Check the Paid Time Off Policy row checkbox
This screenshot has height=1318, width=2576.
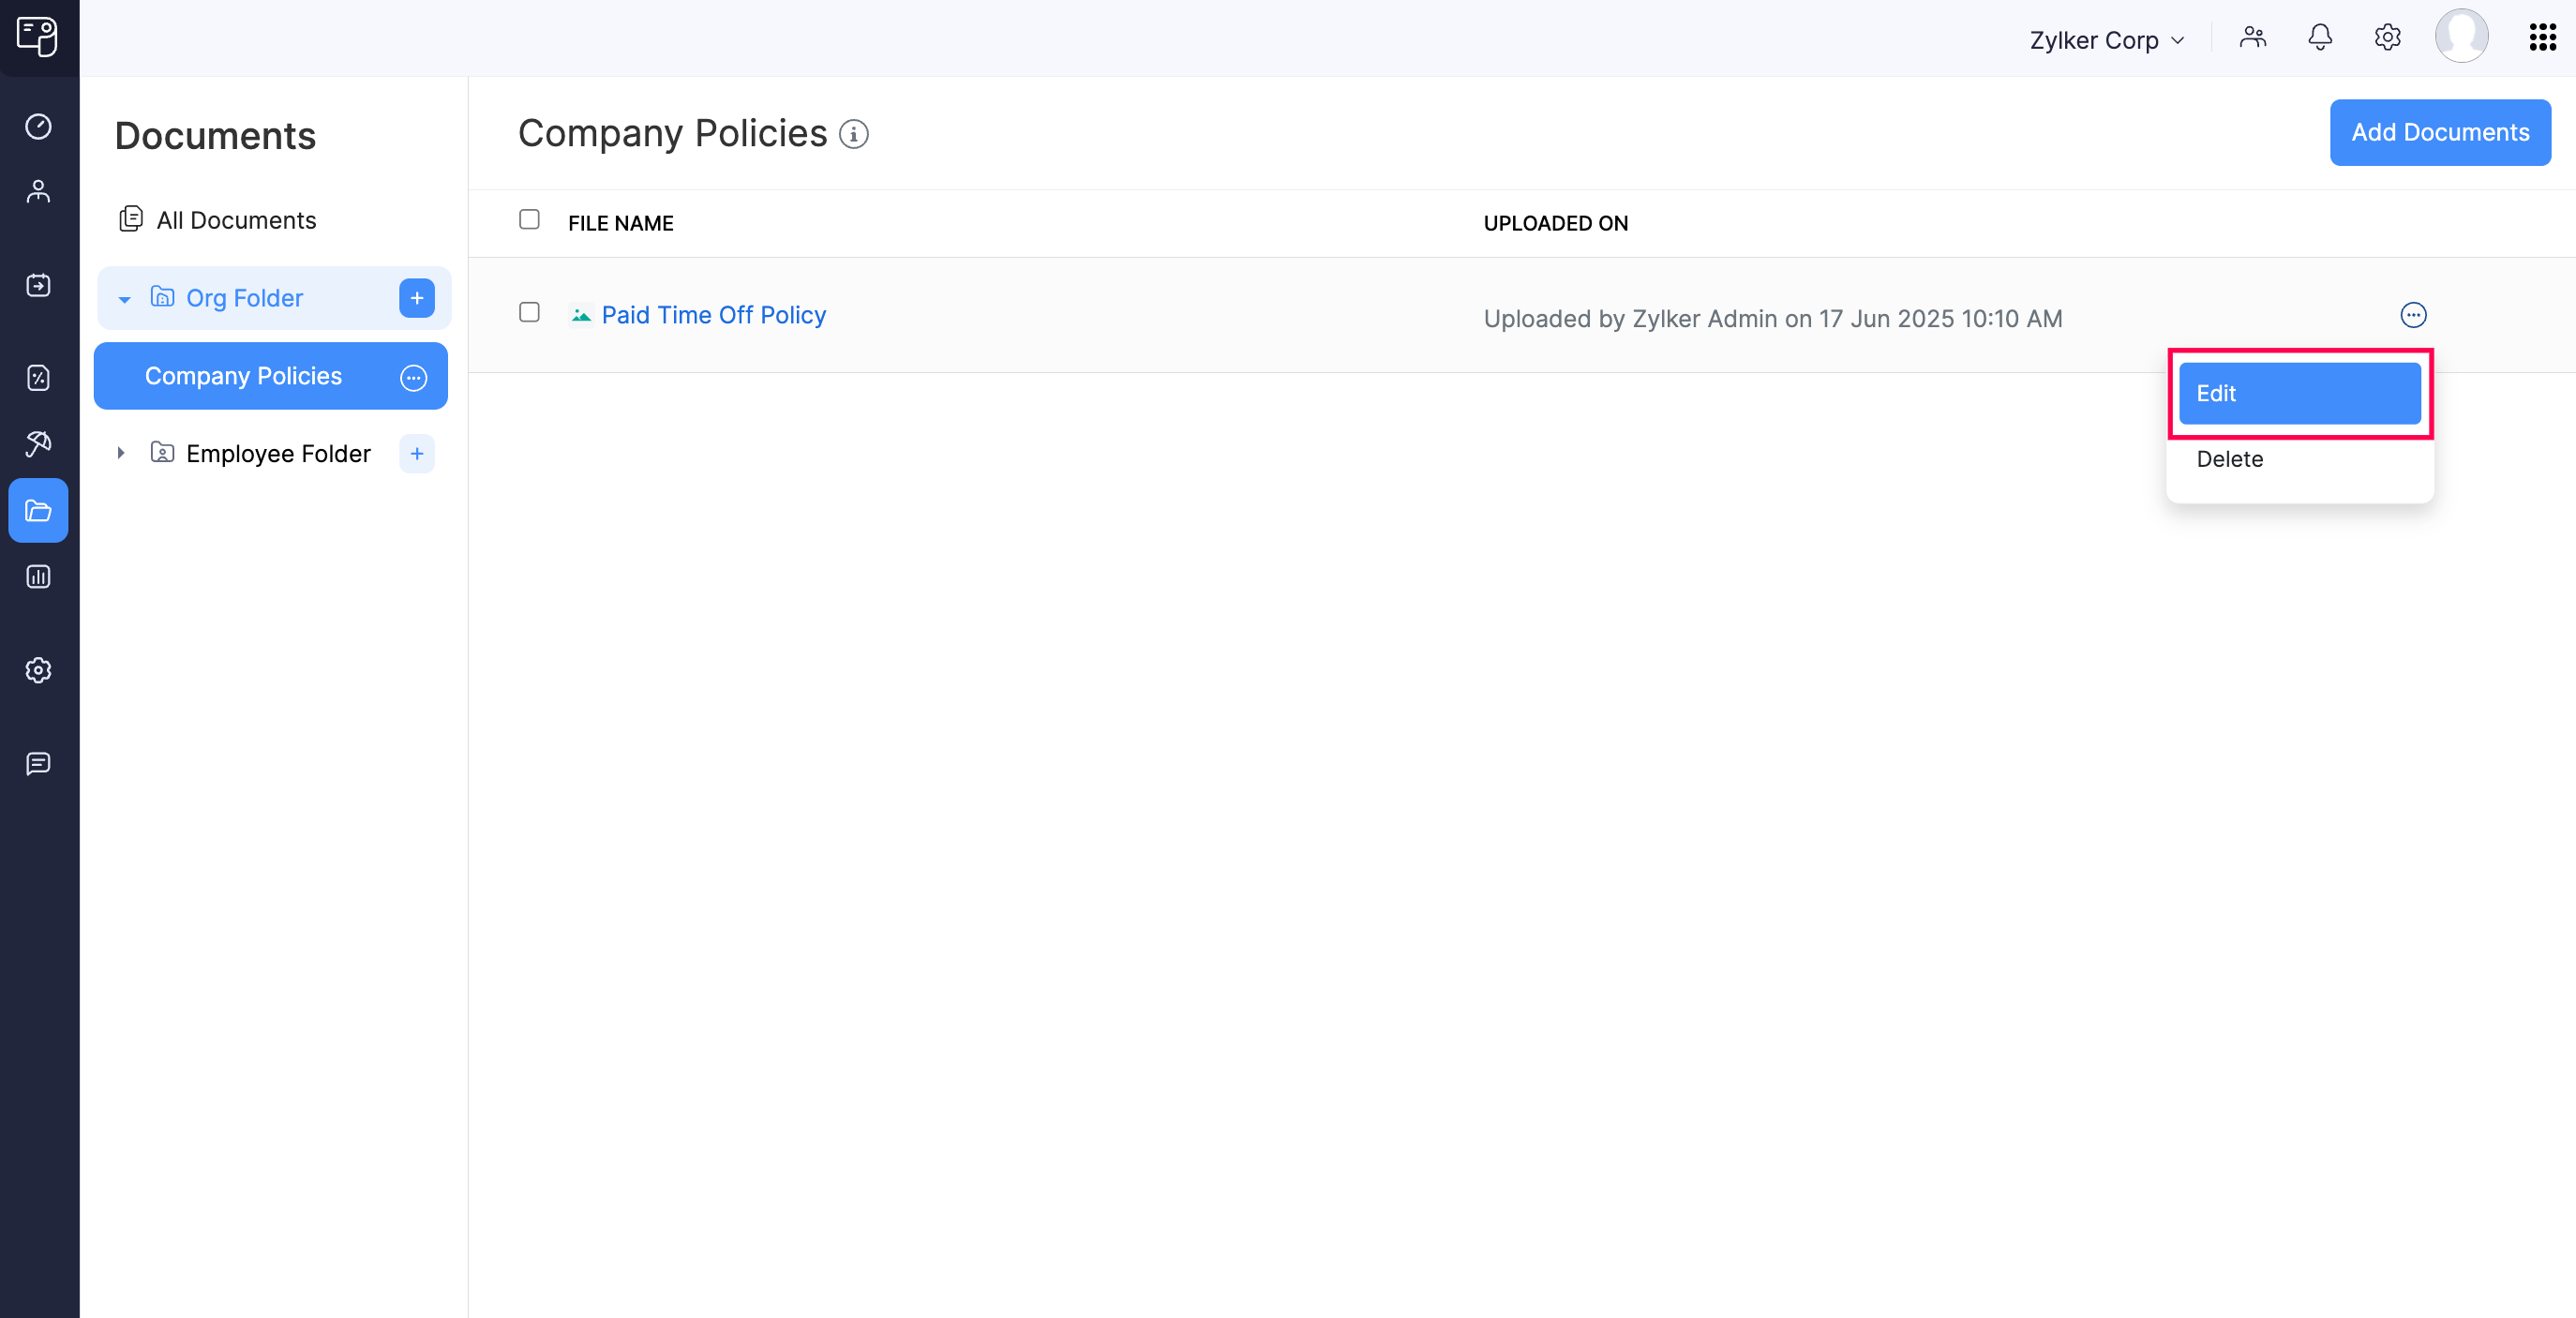tap(530, 313)
